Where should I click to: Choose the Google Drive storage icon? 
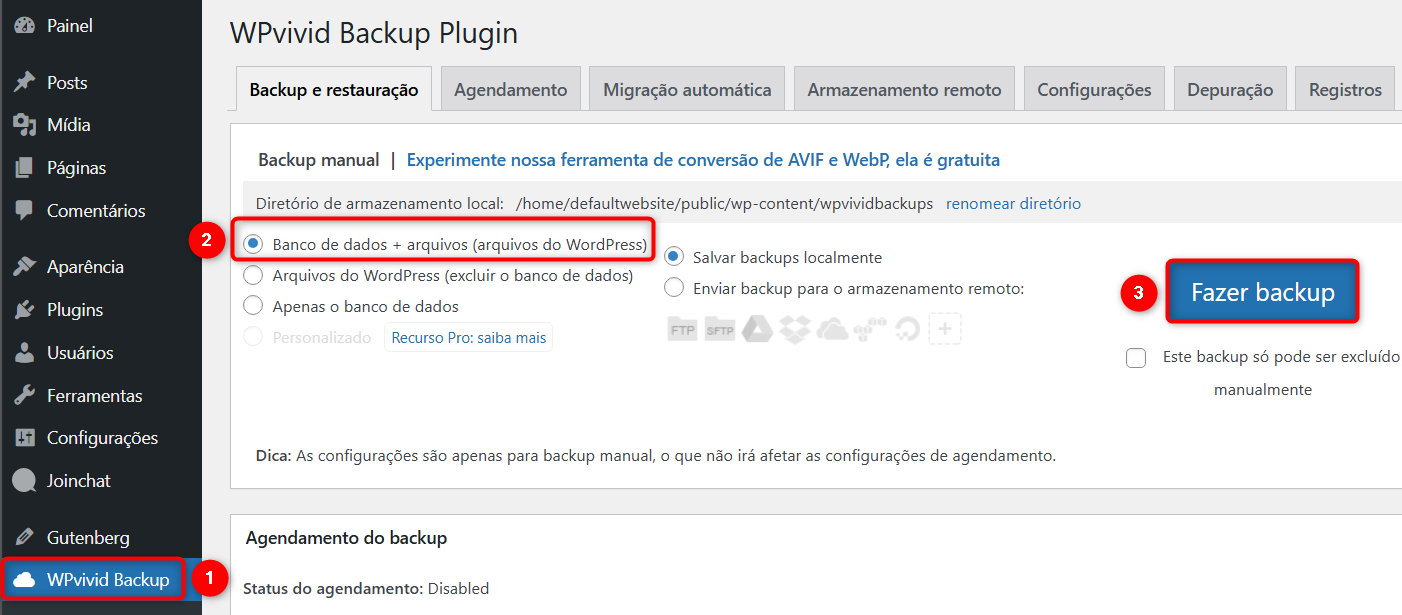coord(759,329)
